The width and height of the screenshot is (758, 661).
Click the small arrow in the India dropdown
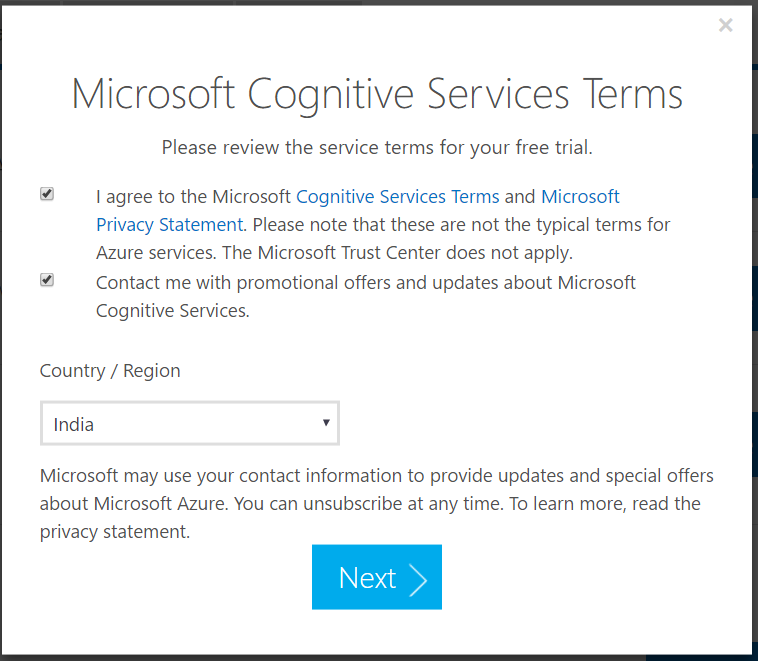(326, 423)
